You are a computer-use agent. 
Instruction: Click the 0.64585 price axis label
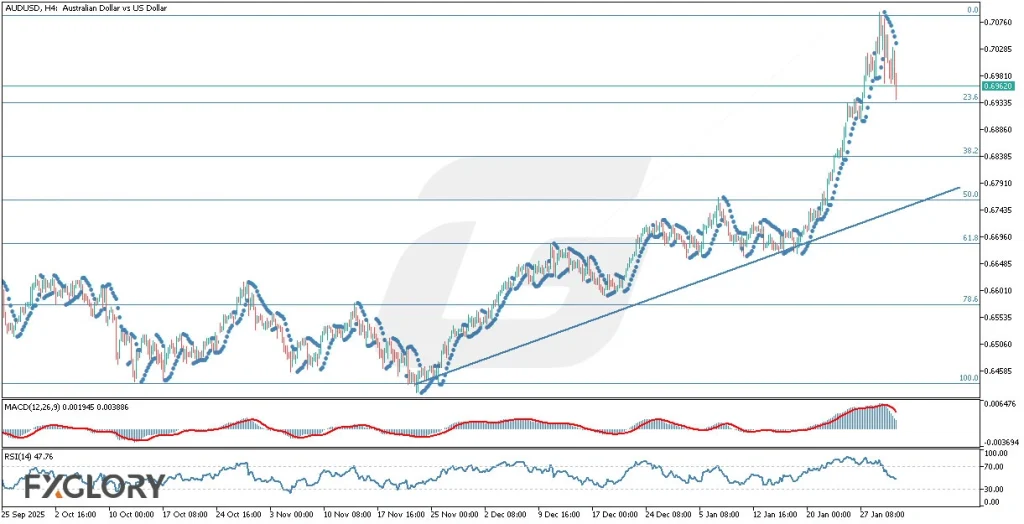point(1000,371)
